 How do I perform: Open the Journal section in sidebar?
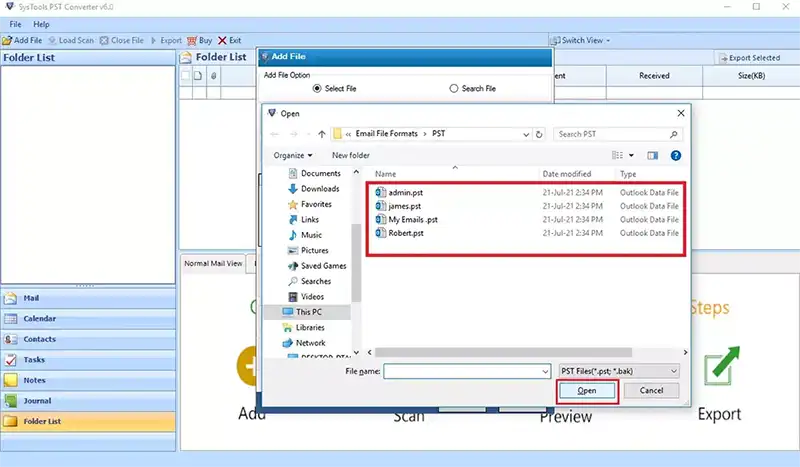tap(88, 401)
